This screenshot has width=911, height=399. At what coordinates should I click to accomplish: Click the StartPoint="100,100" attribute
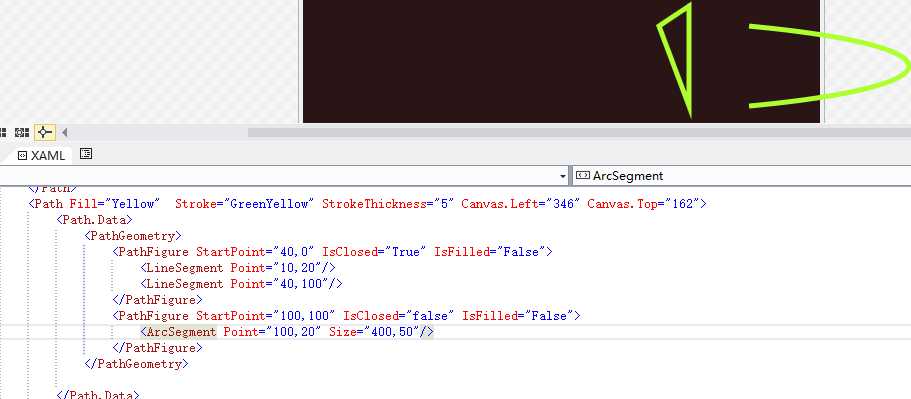click(x=266, y=316)
